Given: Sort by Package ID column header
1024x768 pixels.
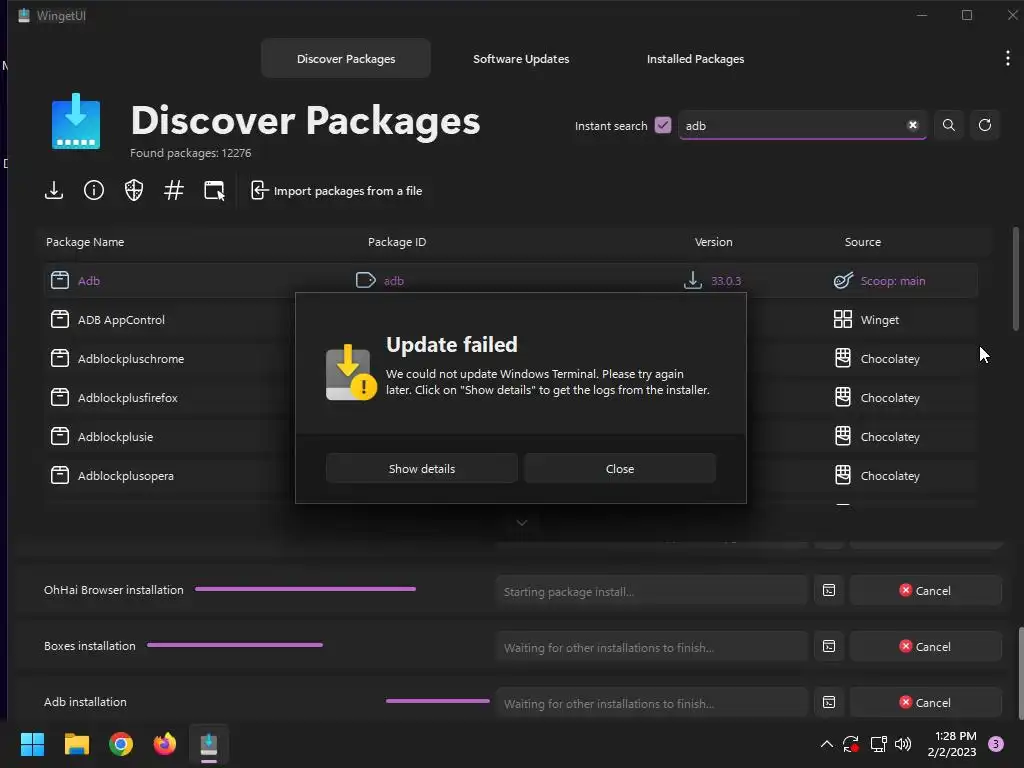Looking at the screenshot, I should click(x=396, y=242).
